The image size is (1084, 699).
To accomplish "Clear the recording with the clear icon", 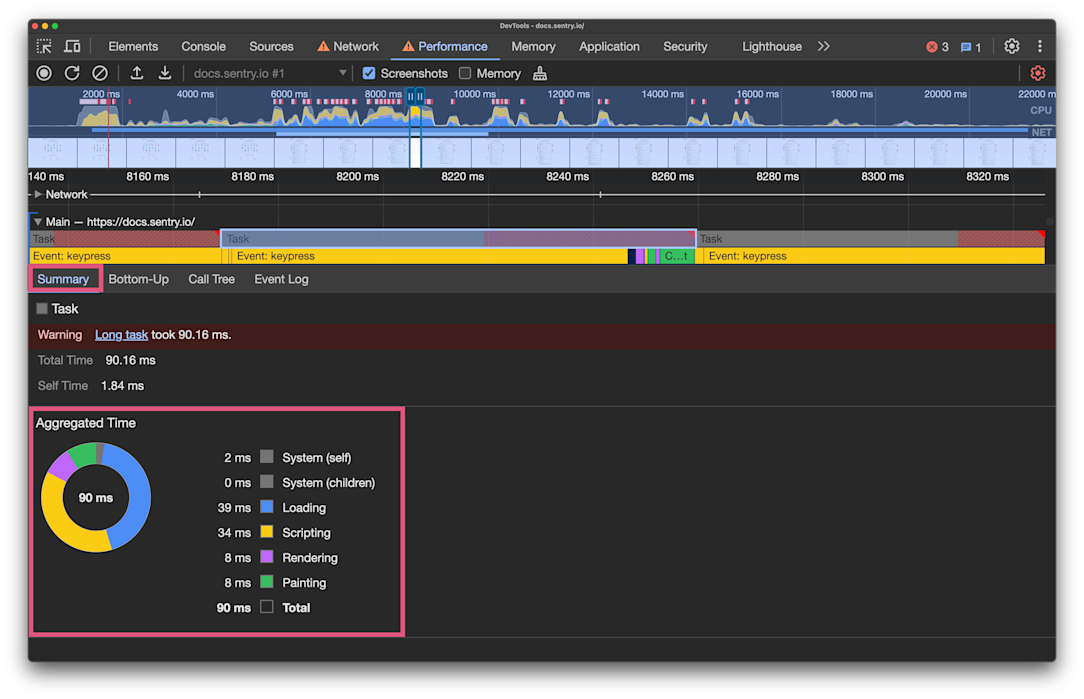I will (x=100, y=73).
